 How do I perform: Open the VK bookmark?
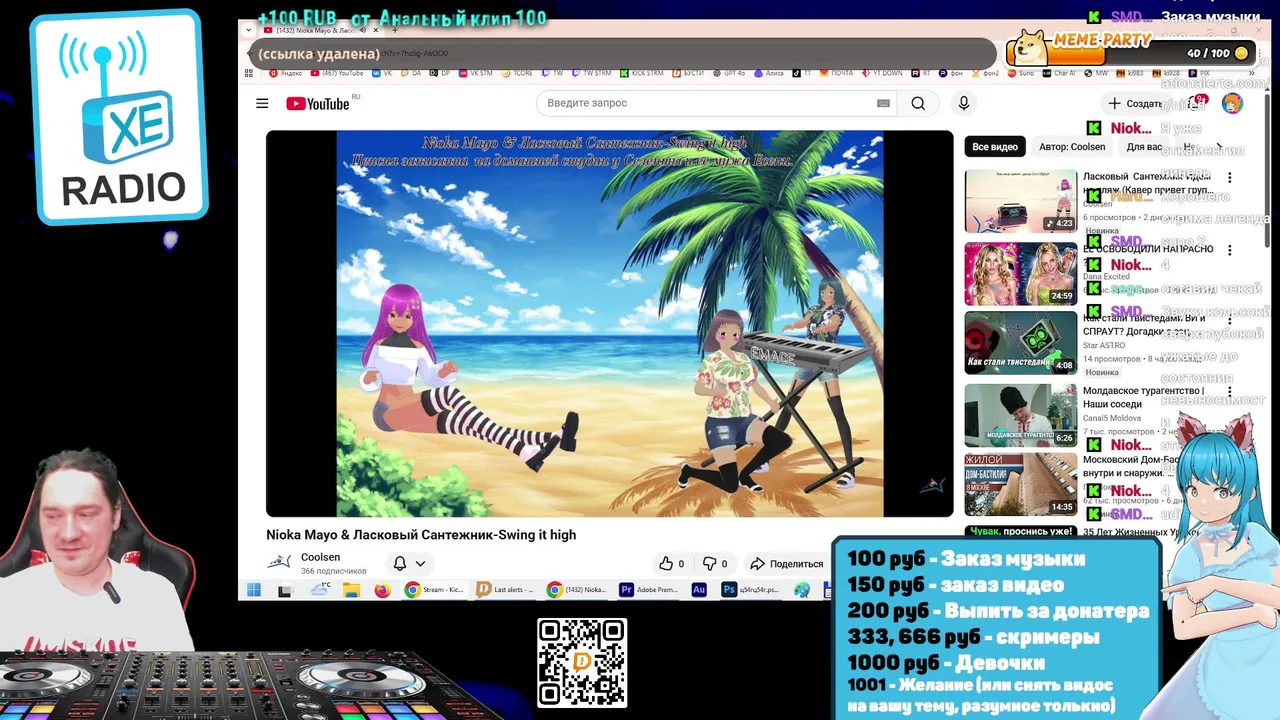(x=382, y=73)
